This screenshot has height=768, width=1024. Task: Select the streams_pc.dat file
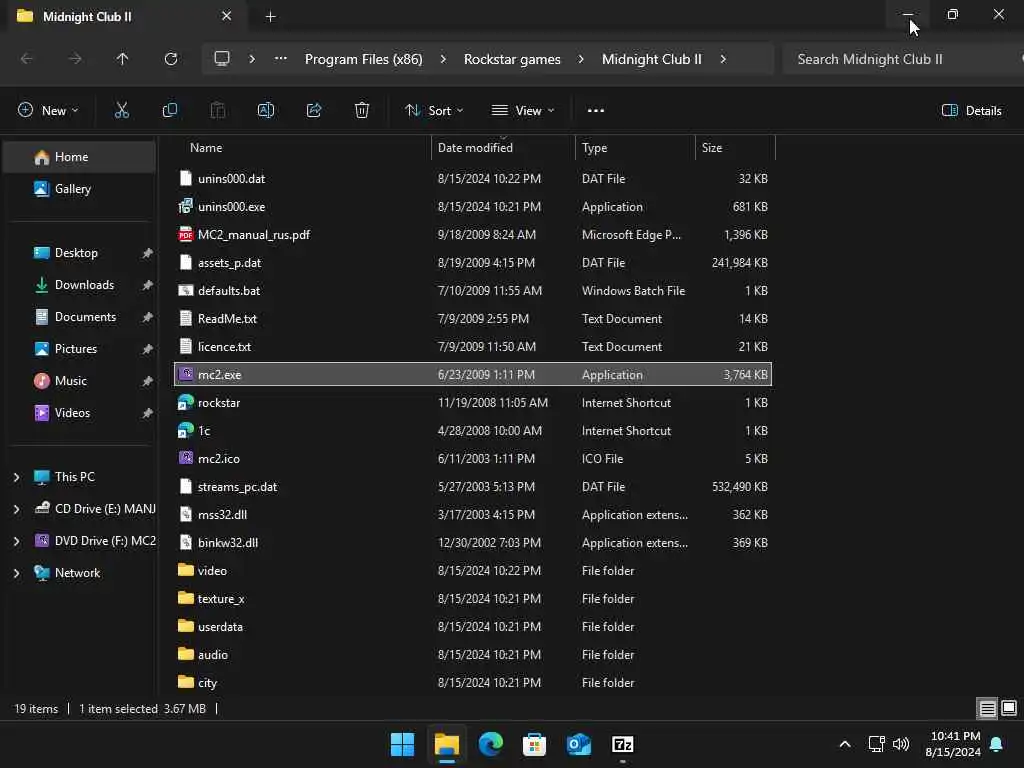click(x=473, y=487)
